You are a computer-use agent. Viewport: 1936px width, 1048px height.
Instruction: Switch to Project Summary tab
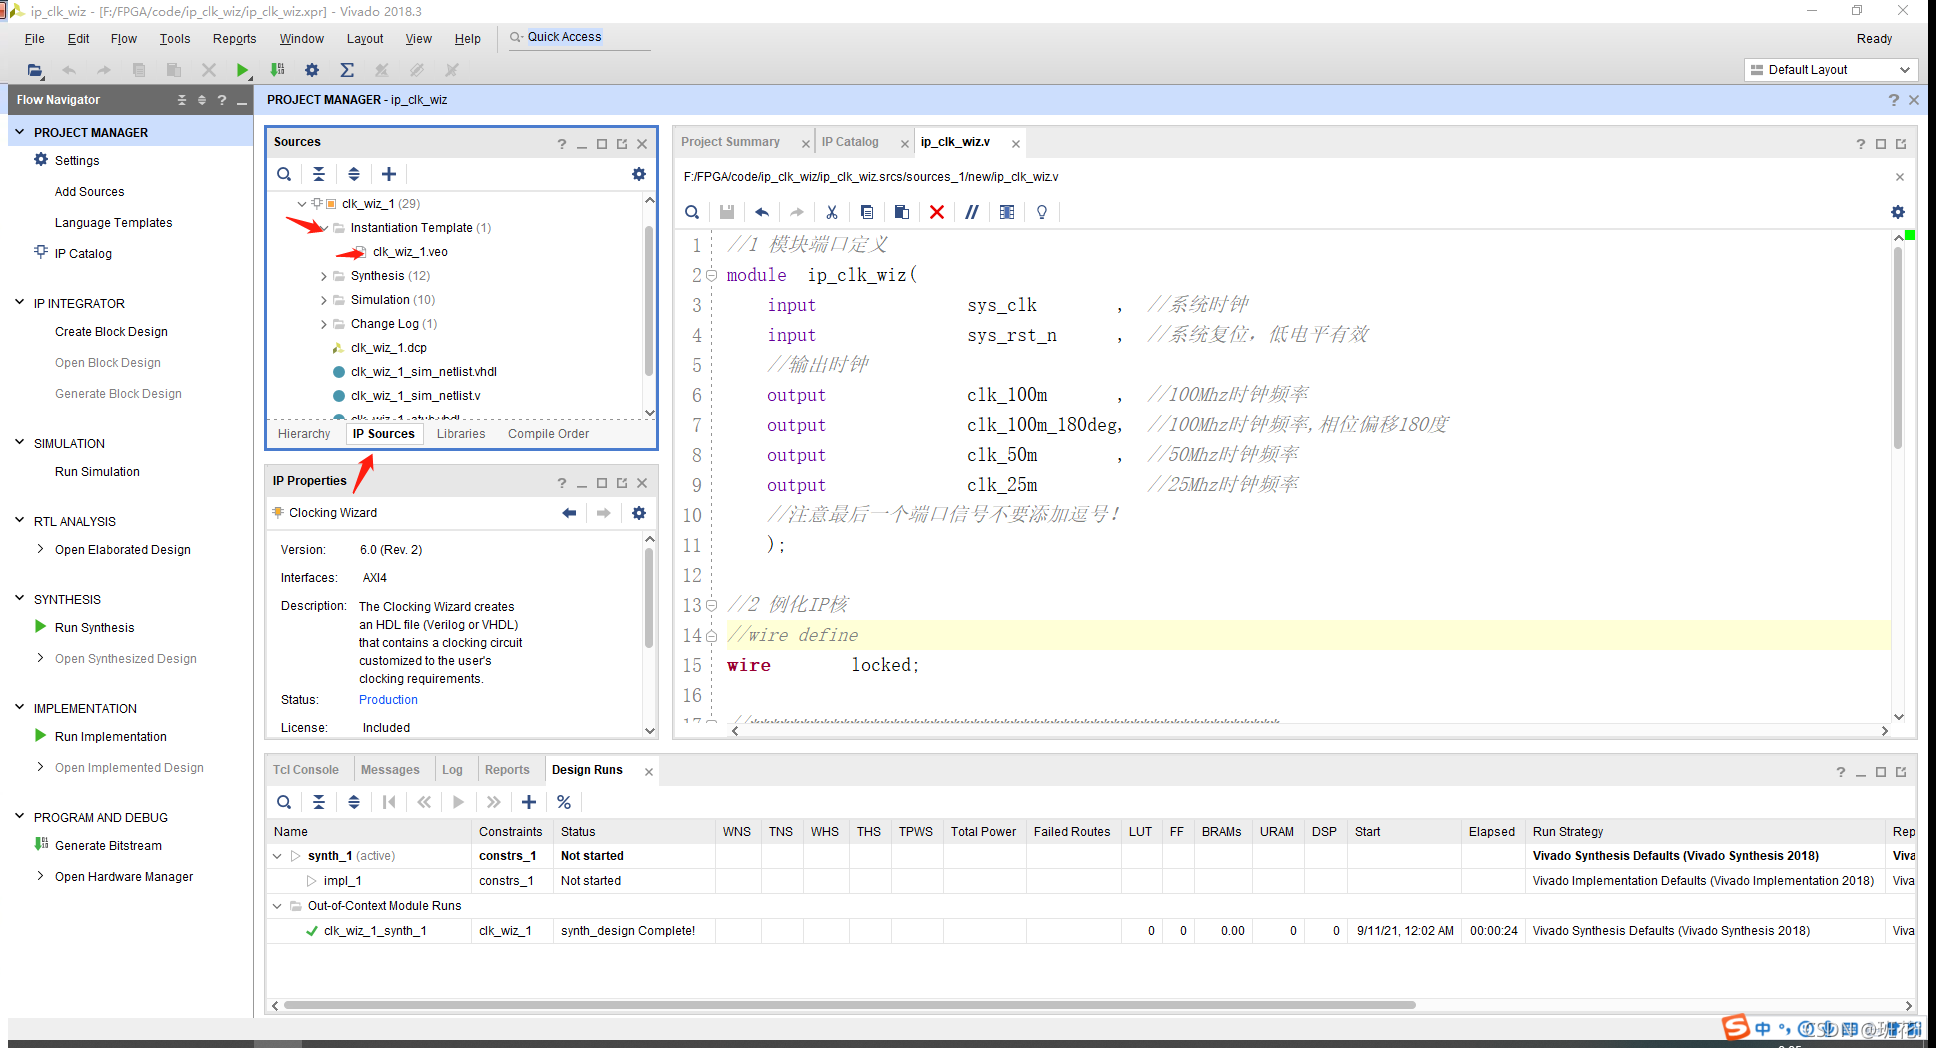pos(730,142)
